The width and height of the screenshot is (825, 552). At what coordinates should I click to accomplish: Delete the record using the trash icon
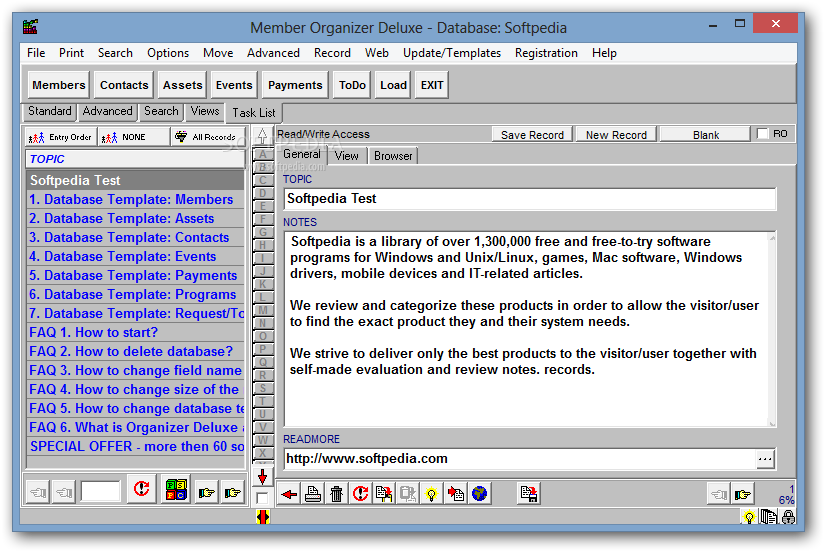point(336,494)
